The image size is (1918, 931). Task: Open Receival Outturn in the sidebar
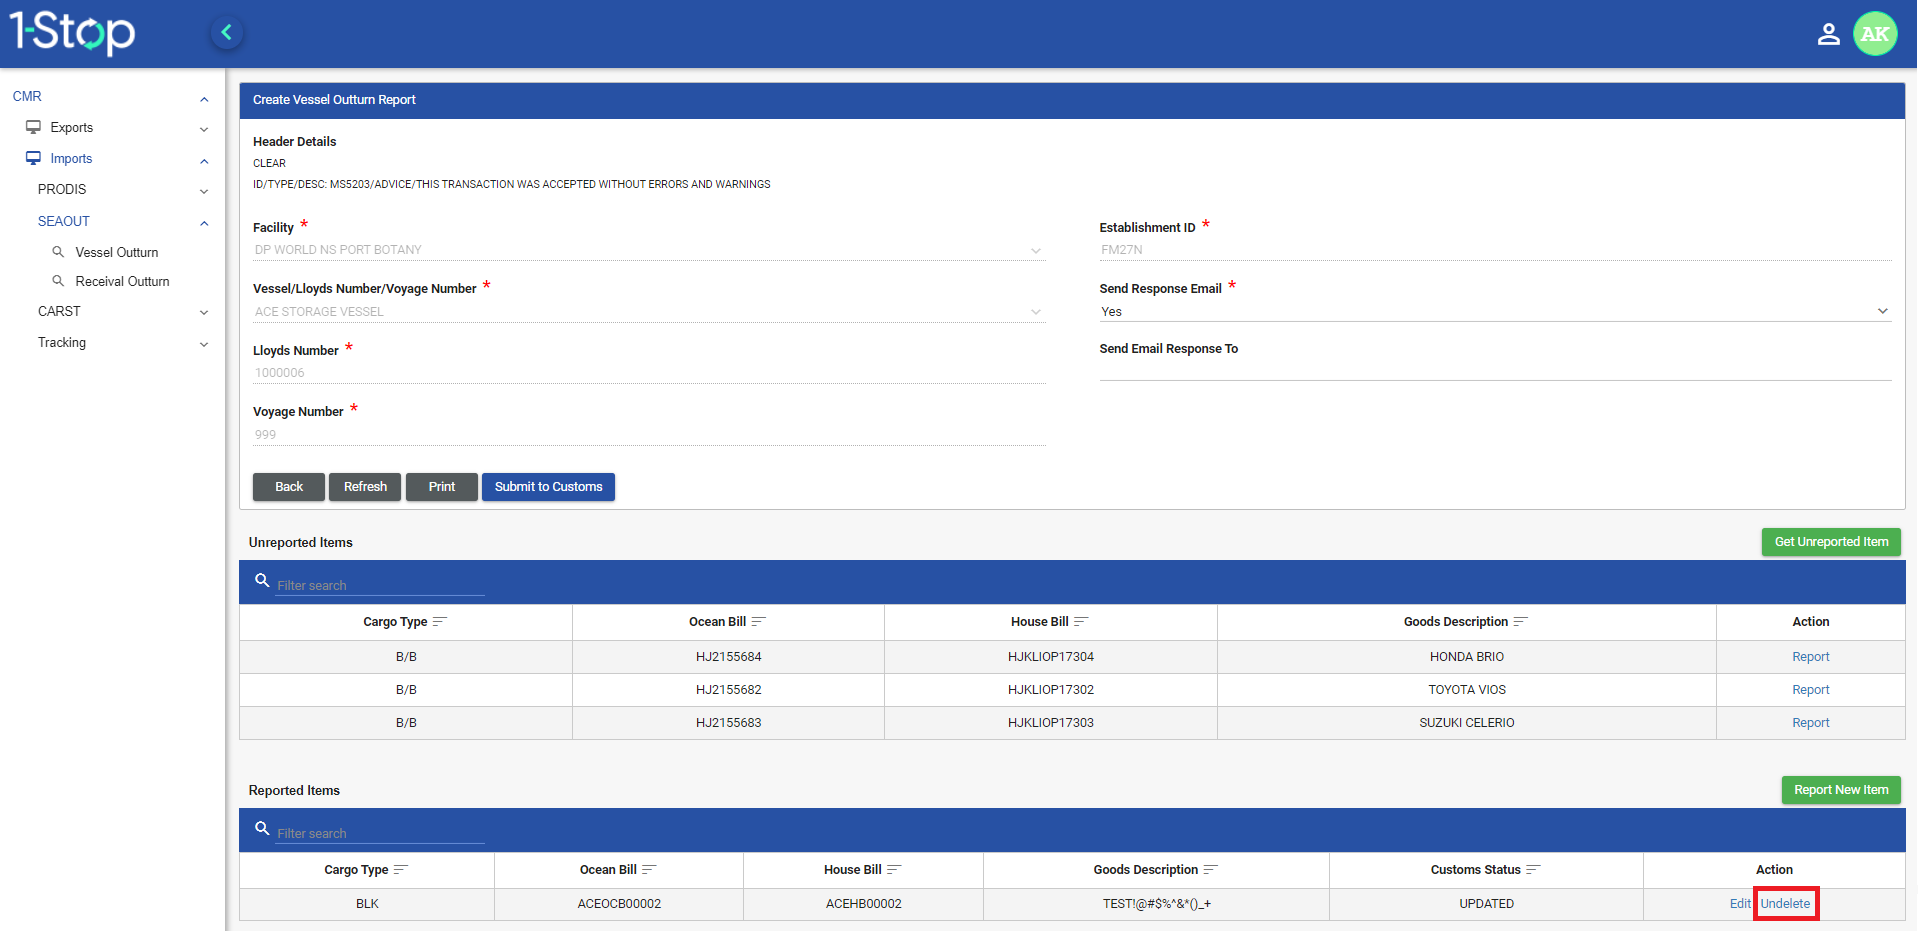(122, 282)
